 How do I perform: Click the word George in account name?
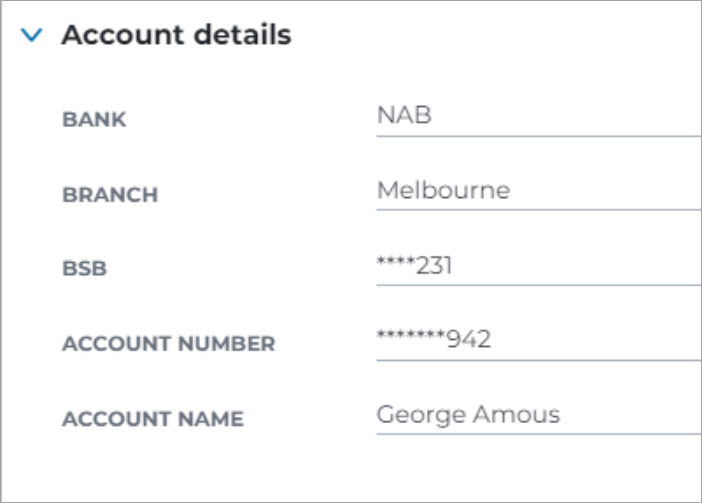(421, 415)
